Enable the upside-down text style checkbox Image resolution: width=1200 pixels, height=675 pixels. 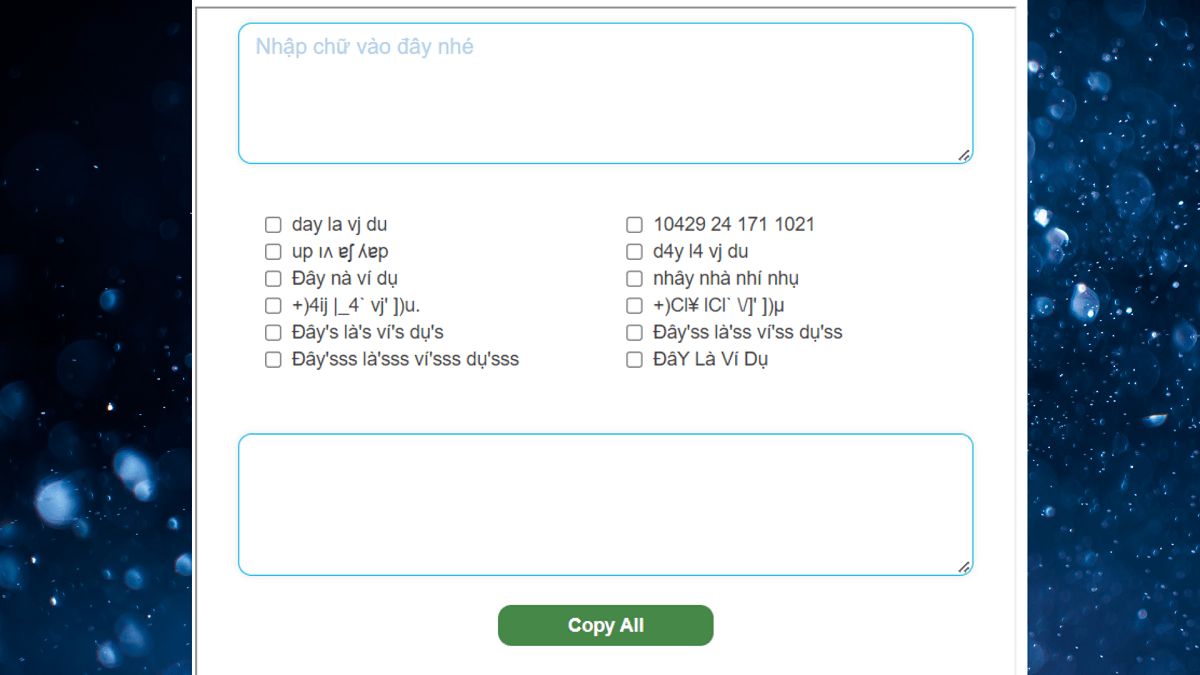pyautogui.click(x=273, y=252)
